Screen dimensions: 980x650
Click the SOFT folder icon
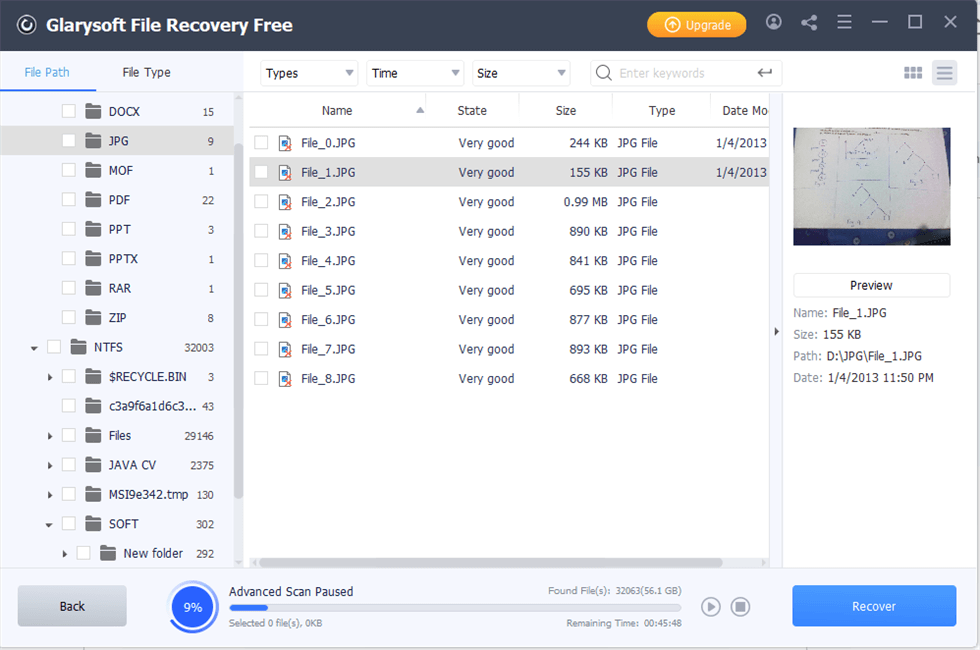(93, 523)
